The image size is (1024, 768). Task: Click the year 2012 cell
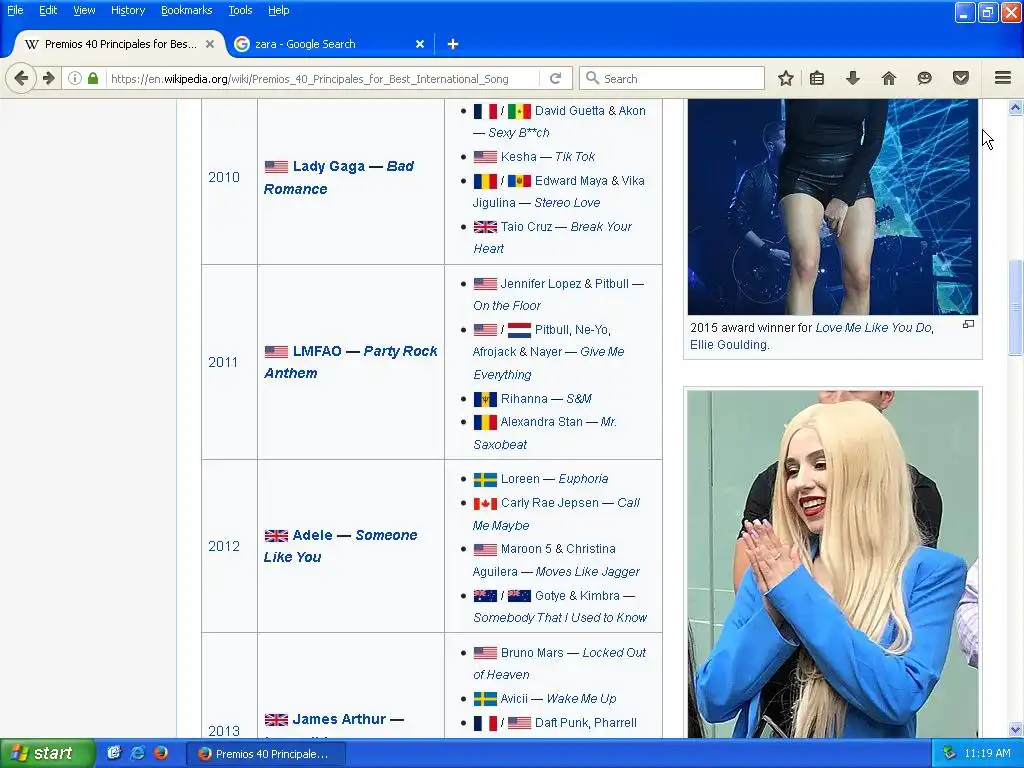coord(229,547)
